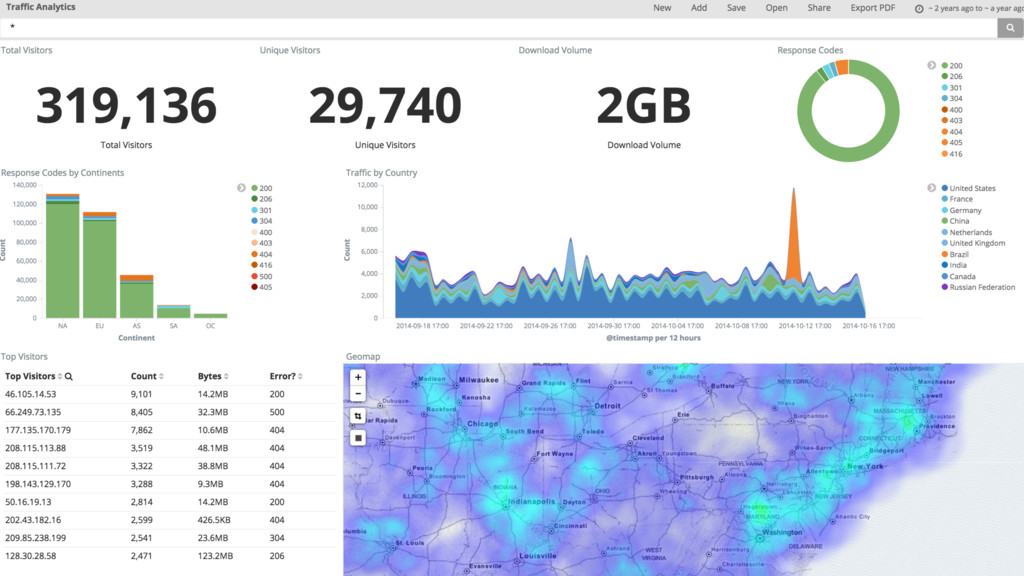
Task: Click IP address 209.85.238.199
Action: click(35, 538)
